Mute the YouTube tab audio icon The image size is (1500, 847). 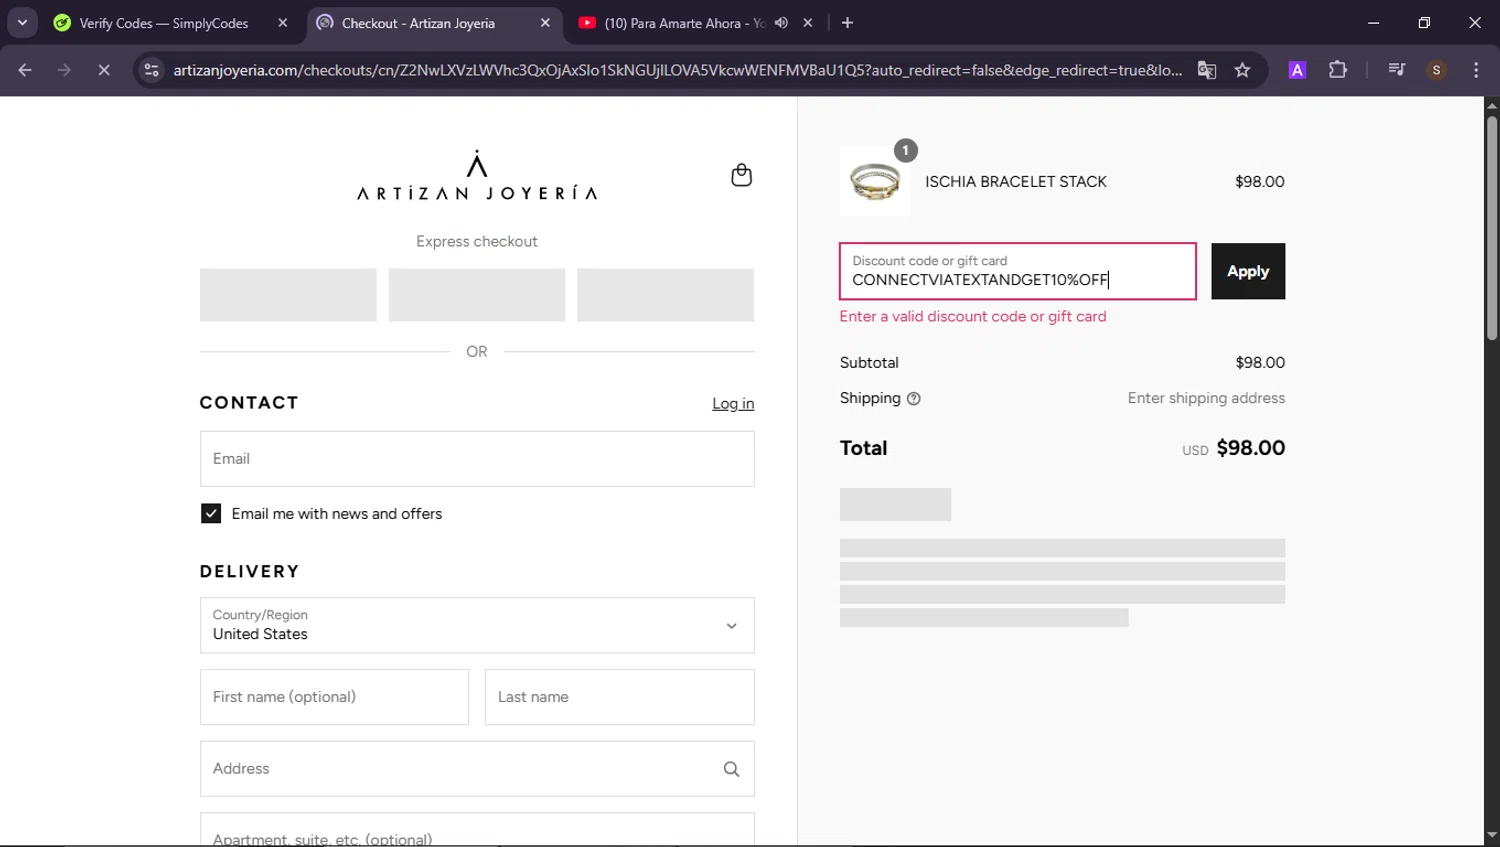782,23
